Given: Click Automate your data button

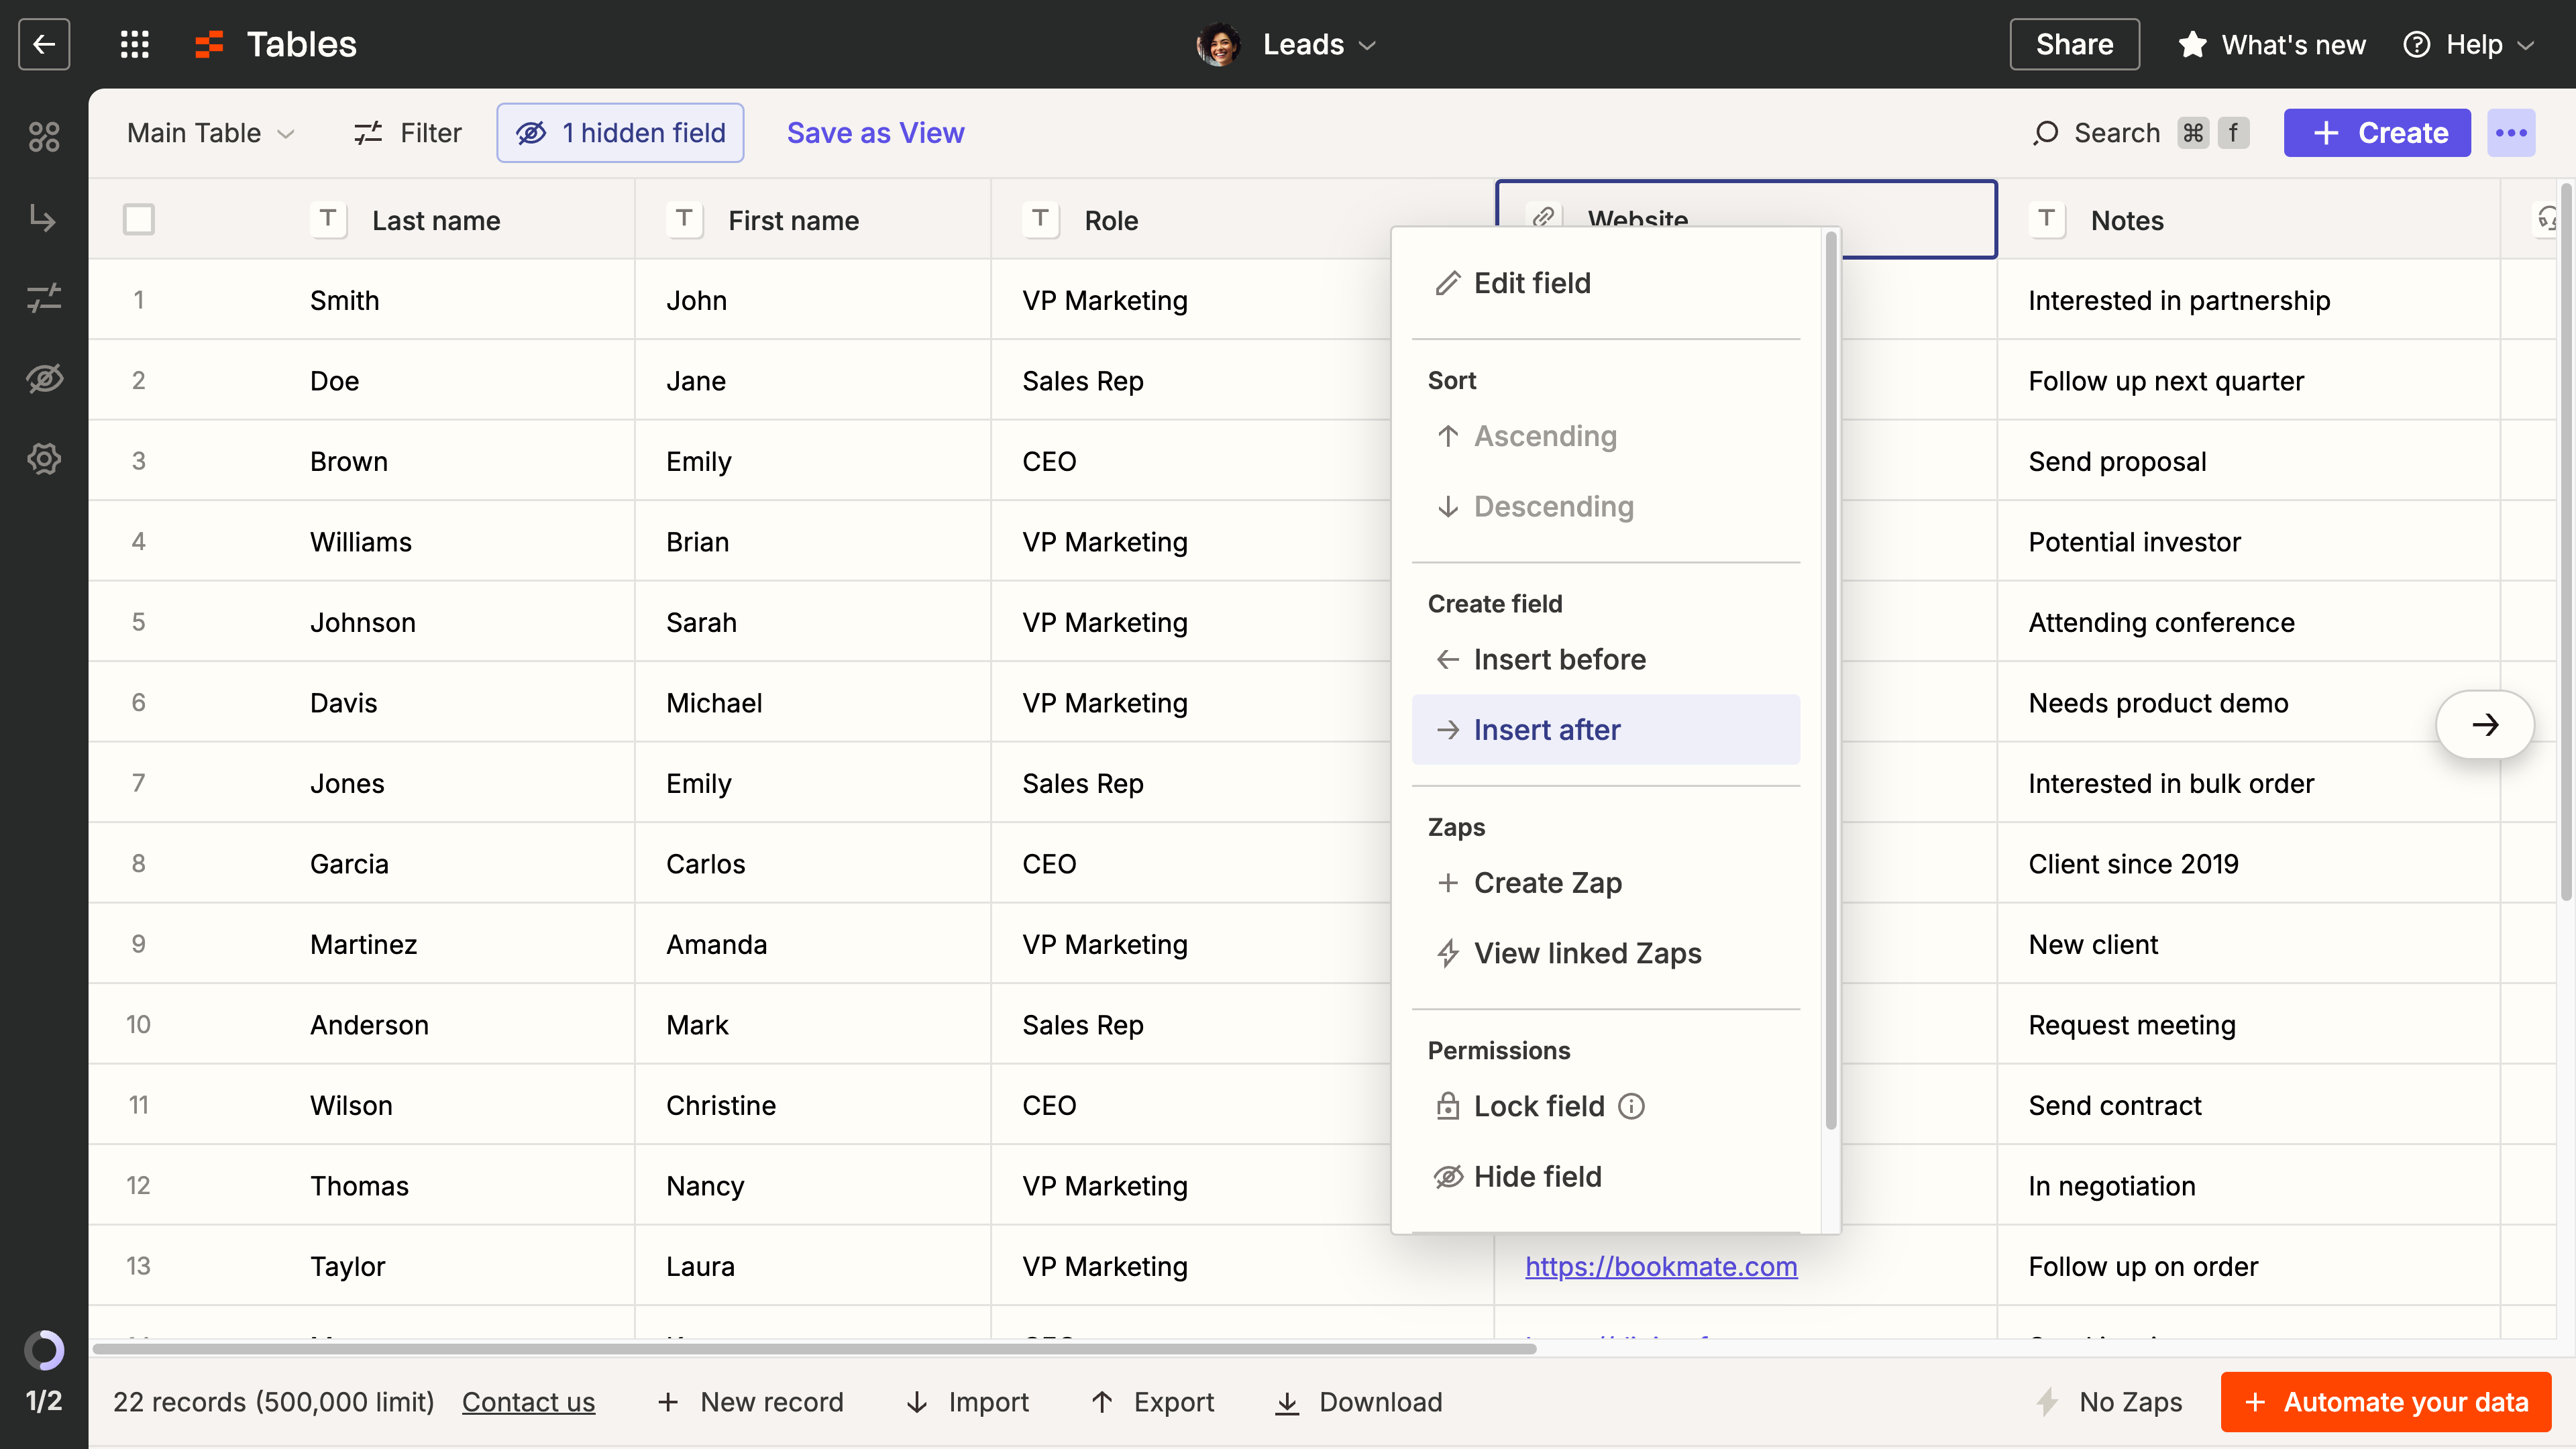Looking at the screenshot, I should (2385, 1402).
